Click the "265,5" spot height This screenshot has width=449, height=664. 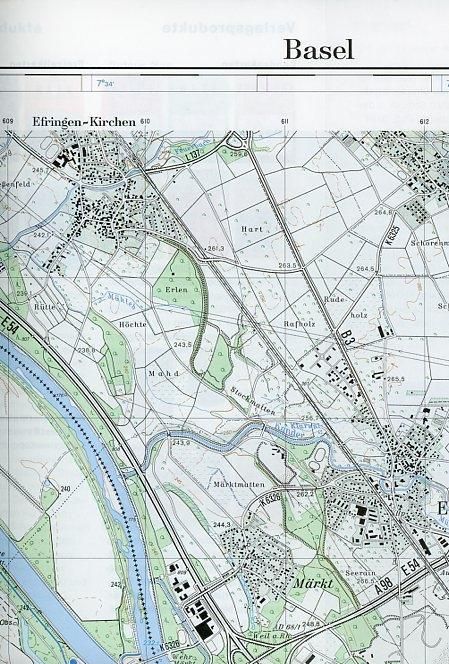pos(395,379)
